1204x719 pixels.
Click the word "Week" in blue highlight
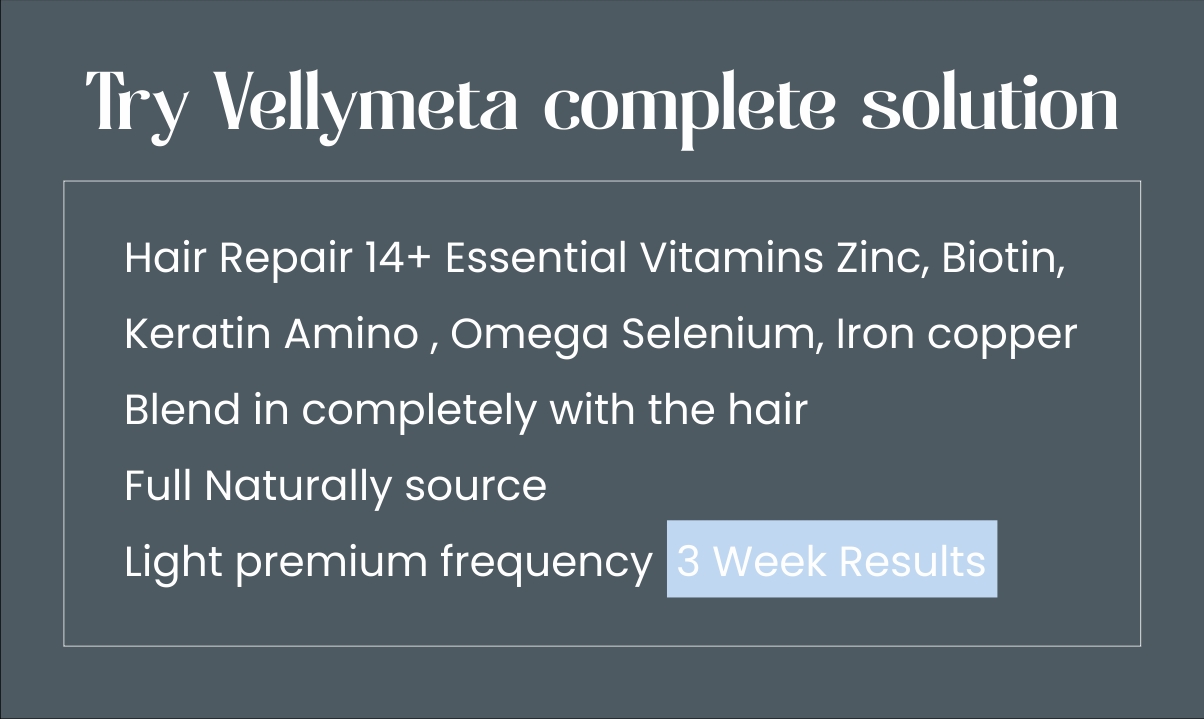pyautogui.click(x=770, y=561)
